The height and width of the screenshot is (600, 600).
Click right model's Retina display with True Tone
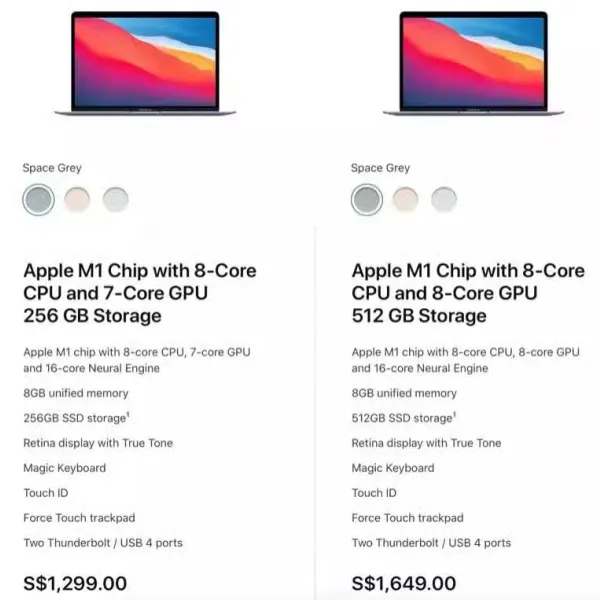tap(426, 443)
